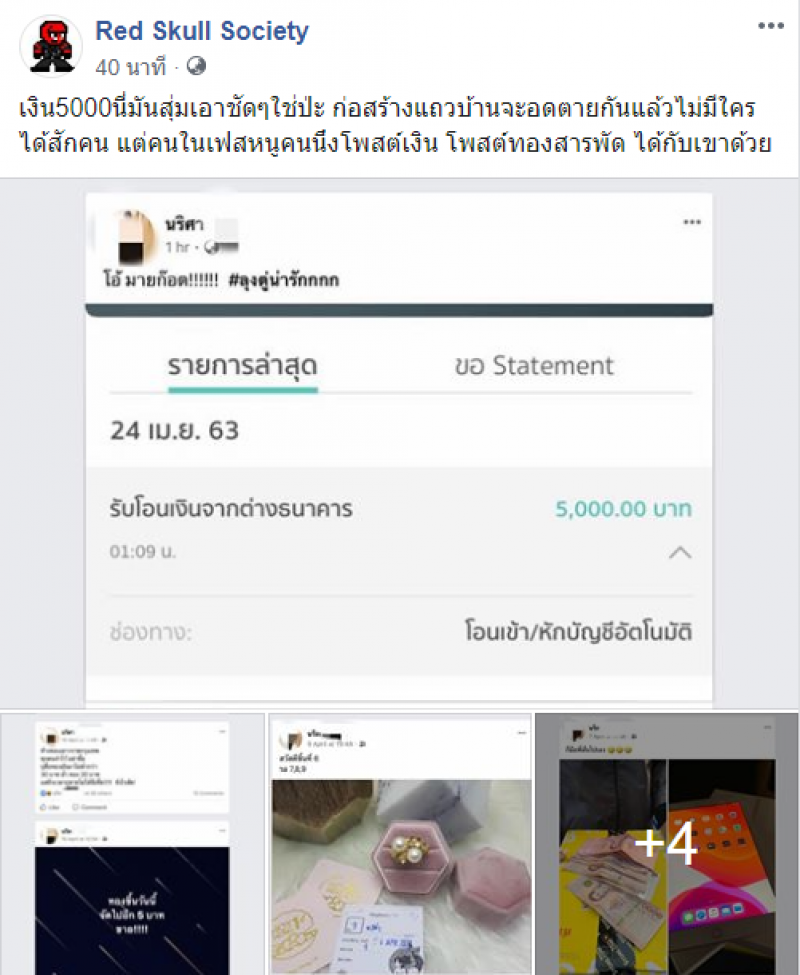This screenshot has height=975, width=800.
Task: Click the inner post's three-dot menu
Action: (x=692, y=222)
